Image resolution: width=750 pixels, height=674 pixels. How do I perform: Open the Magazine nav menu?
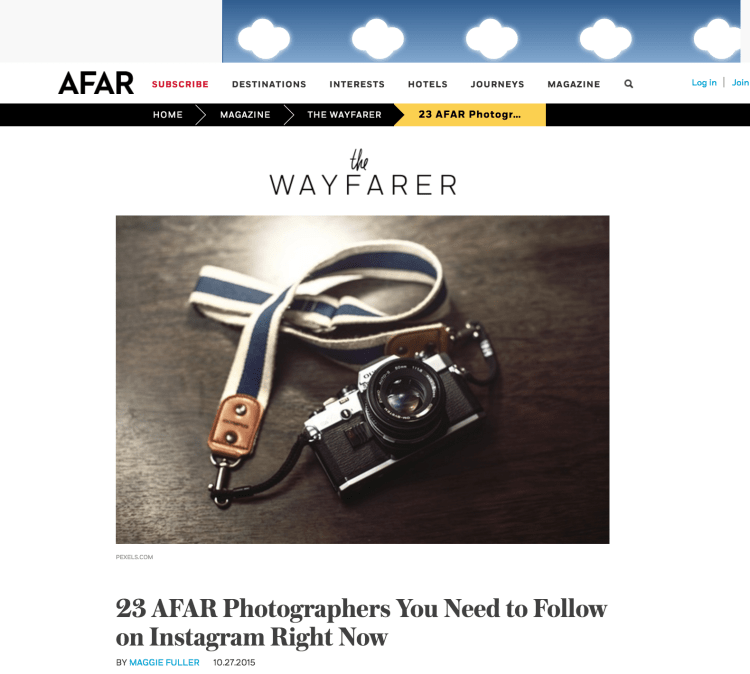[574, 84]
